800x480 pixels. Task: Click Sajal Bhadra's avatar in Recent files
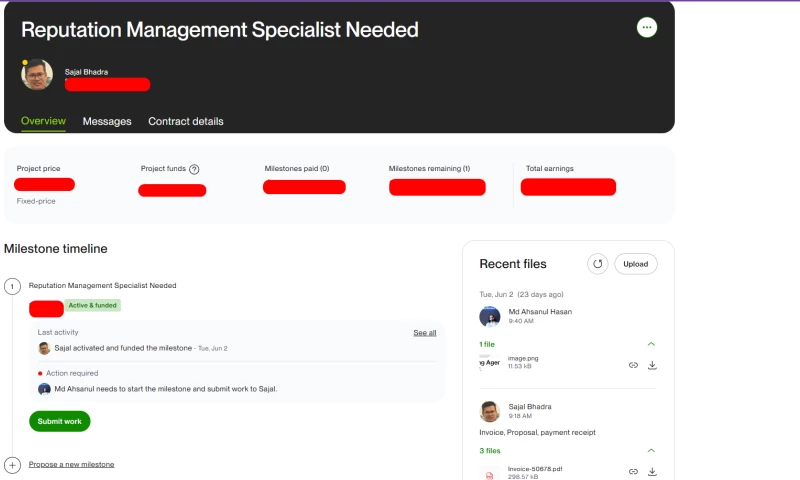coord(490,411)
